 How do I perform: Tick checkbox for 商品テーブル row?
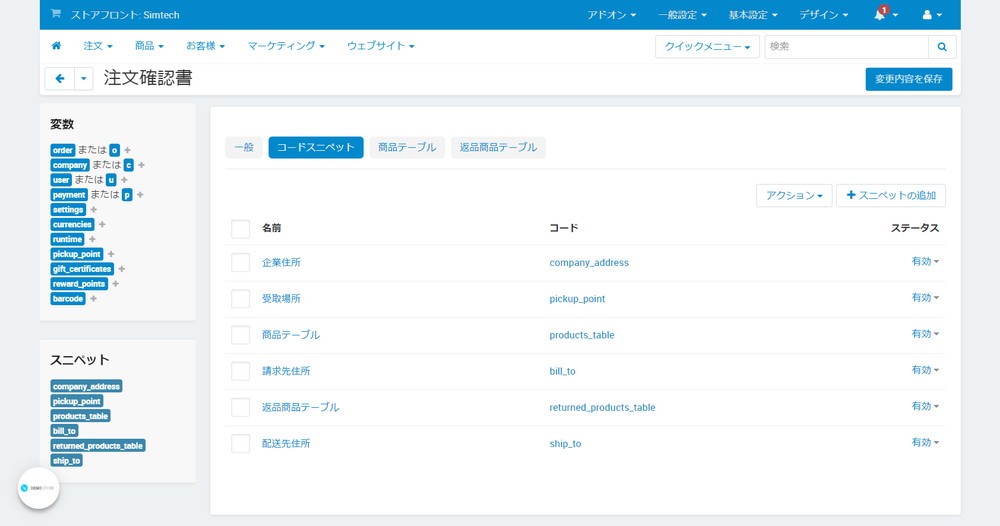(240, 335)
